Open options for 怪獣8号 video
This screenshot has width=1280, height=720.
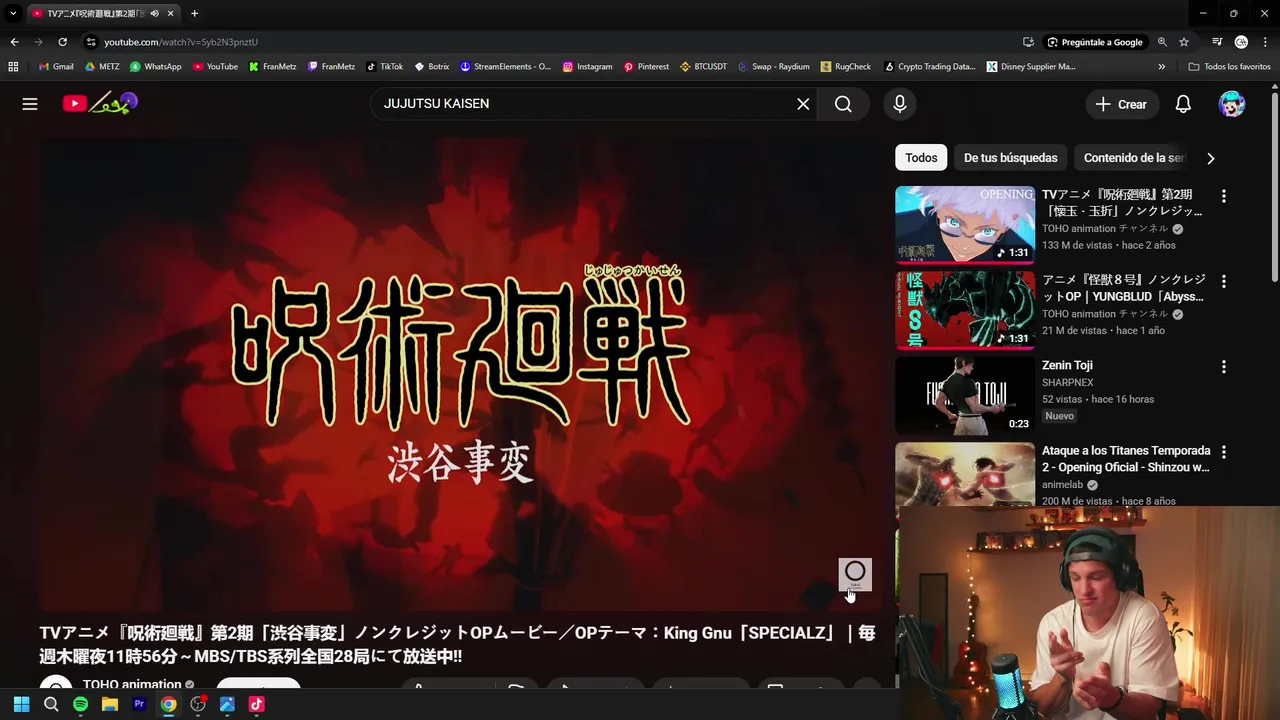1223,282
